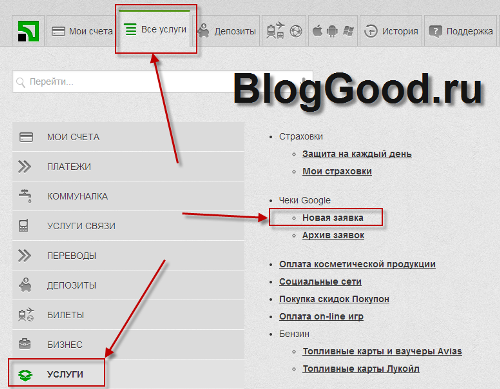The width and height of the screenshot is (500, 389).
Task: Open the Депозиты tab in top bar
Action: coord(227,31)
